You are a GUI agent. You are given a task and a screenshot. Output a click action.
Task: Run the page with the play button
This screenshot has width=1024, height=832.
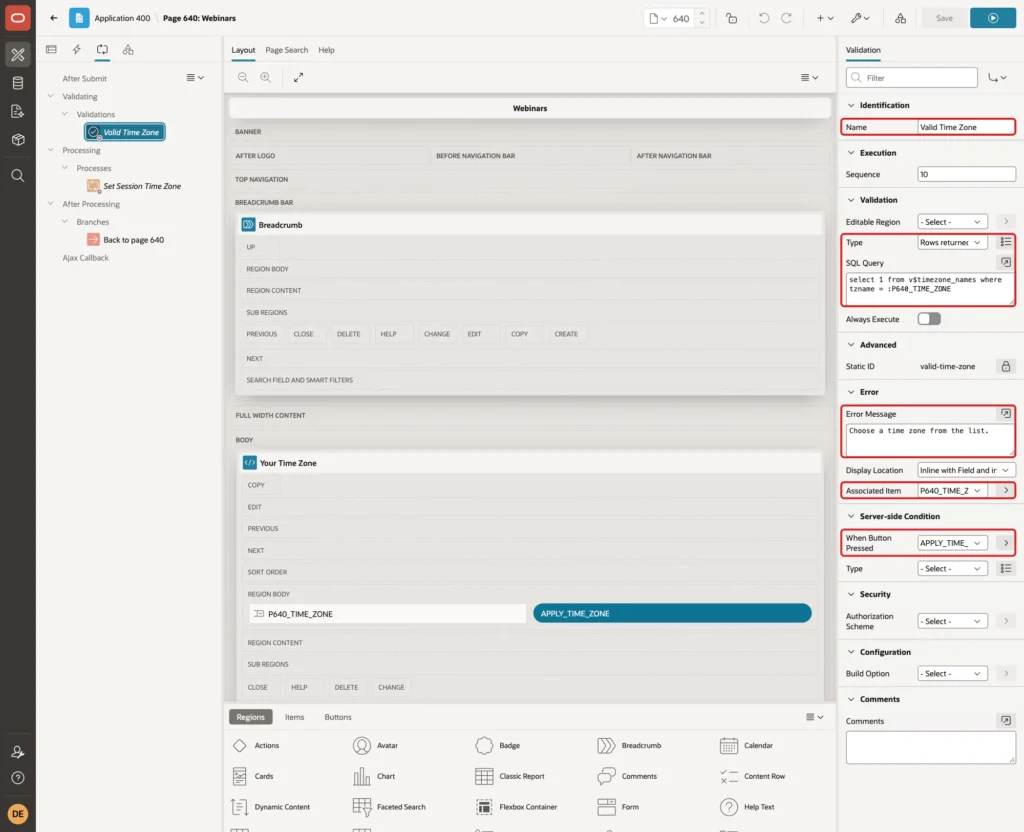click(x=993, y=18)
